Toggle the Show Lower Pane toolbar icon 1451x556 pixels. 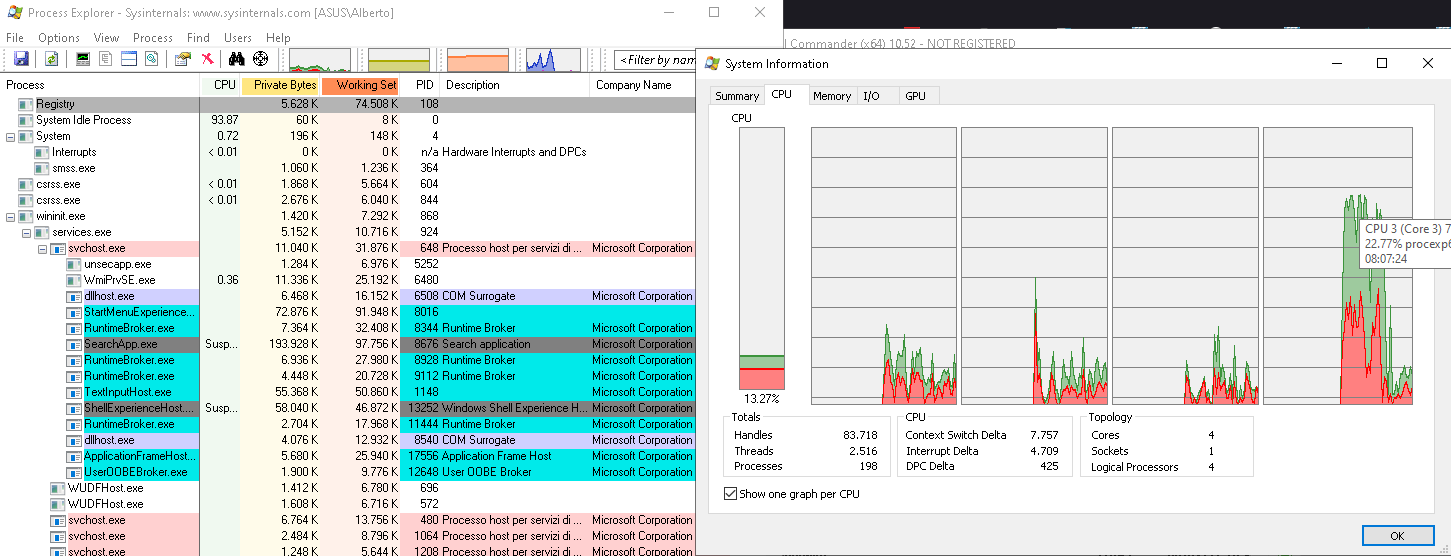click(x=128, y=59)
